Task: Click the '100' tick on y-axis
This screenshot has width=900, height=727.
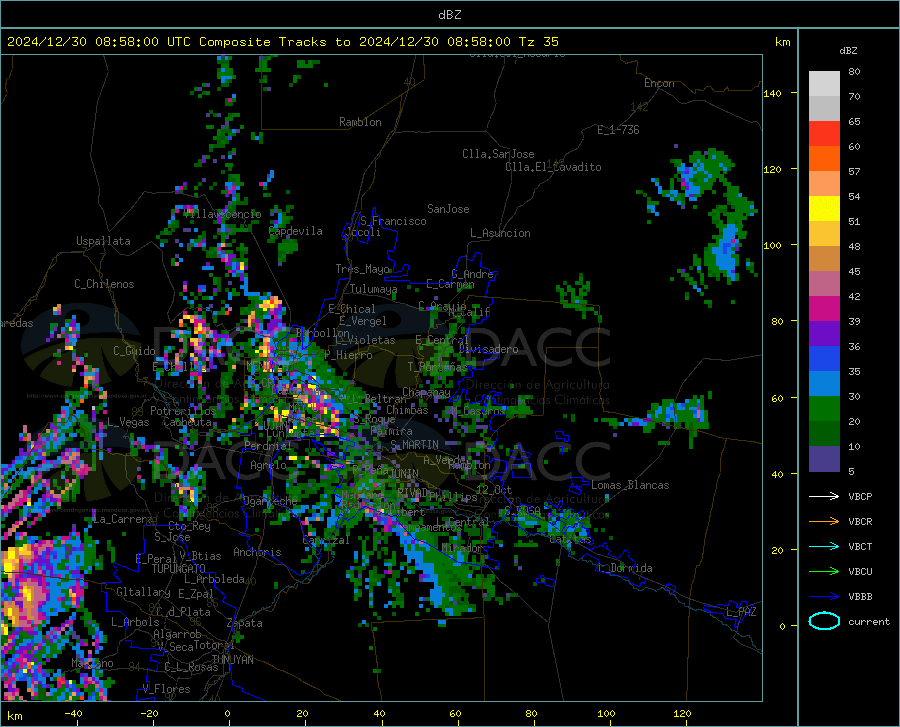Action: pyautogui.click(x=772, y=246)
